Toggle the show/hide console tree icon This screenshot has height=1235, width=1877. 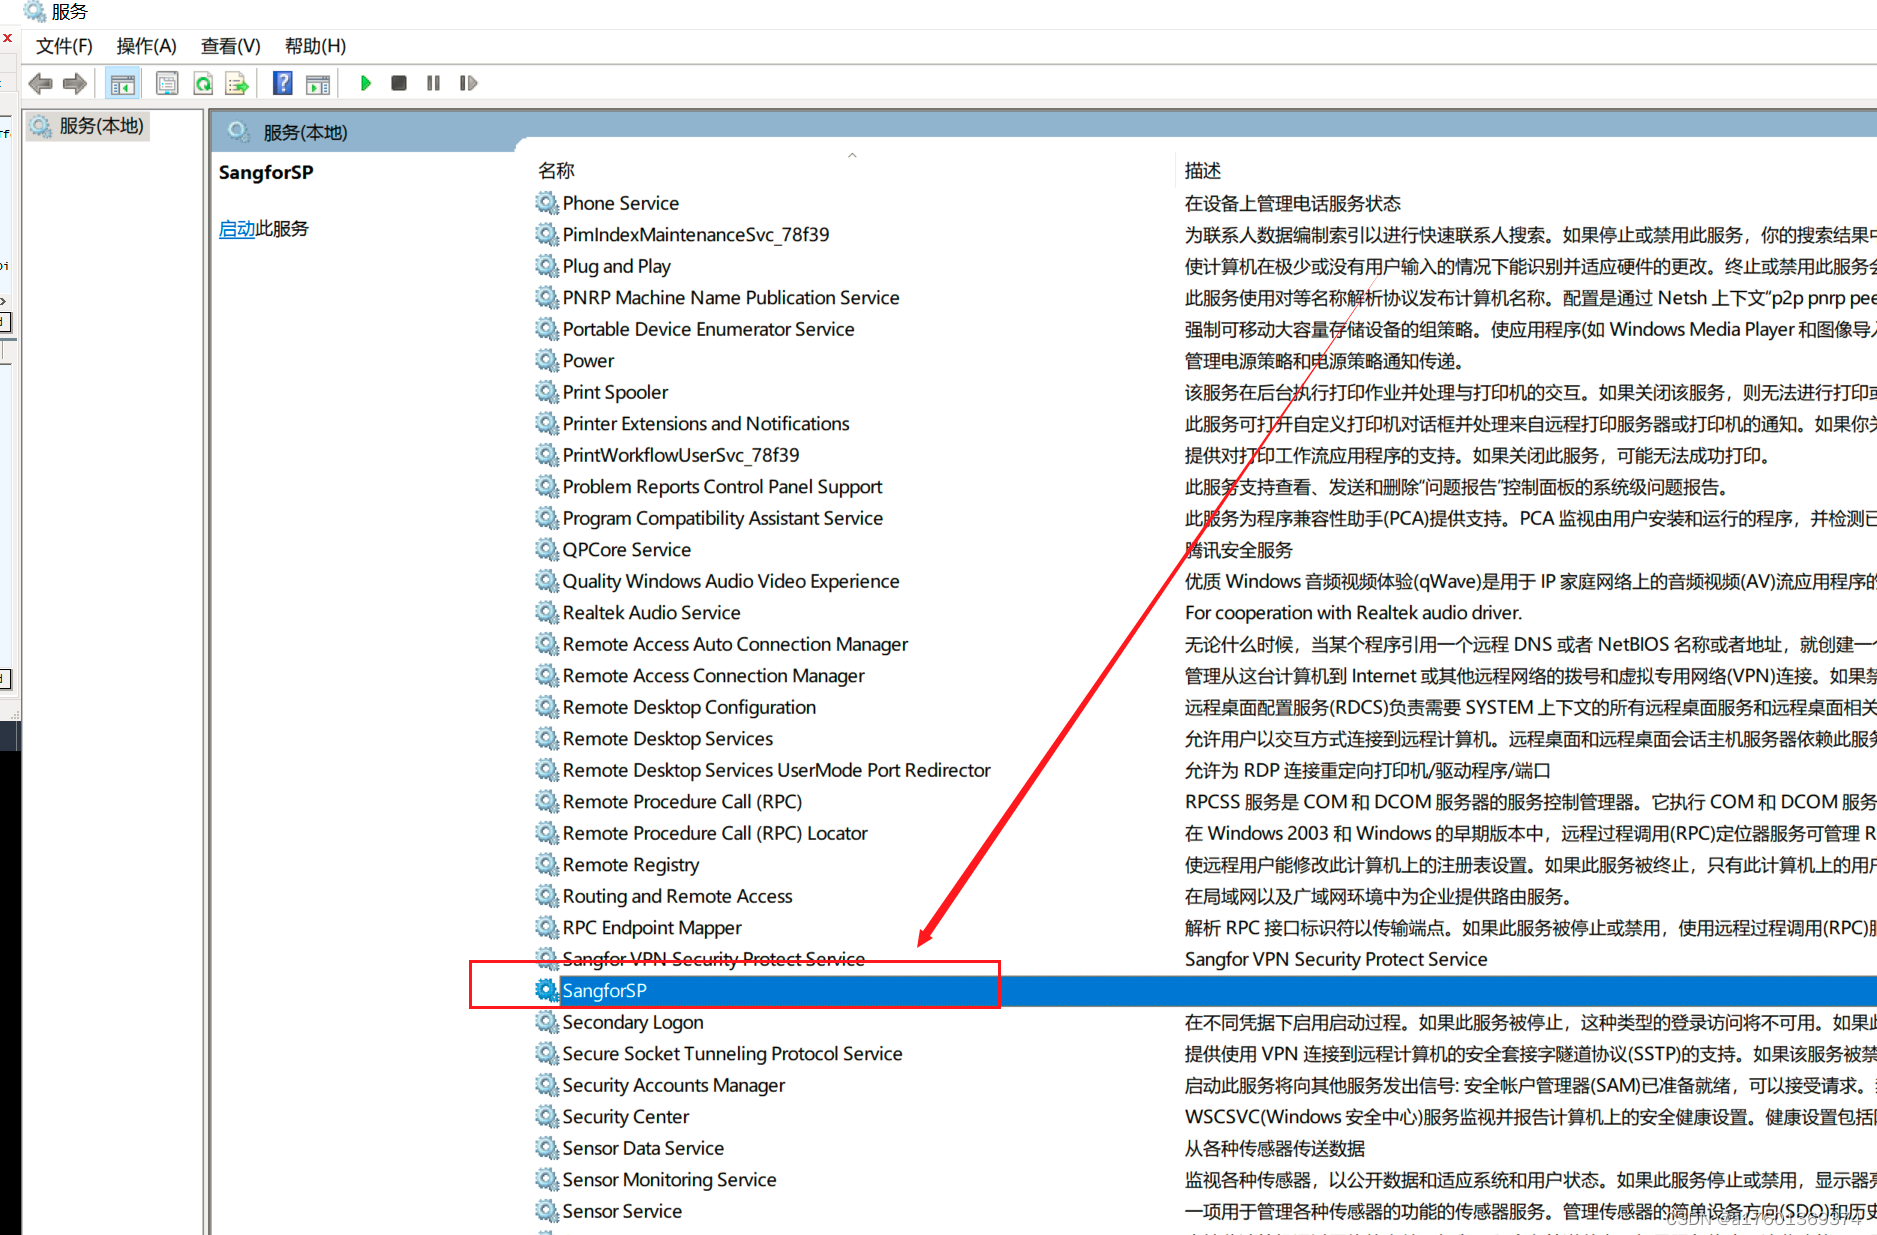click(x=123, y=84)
